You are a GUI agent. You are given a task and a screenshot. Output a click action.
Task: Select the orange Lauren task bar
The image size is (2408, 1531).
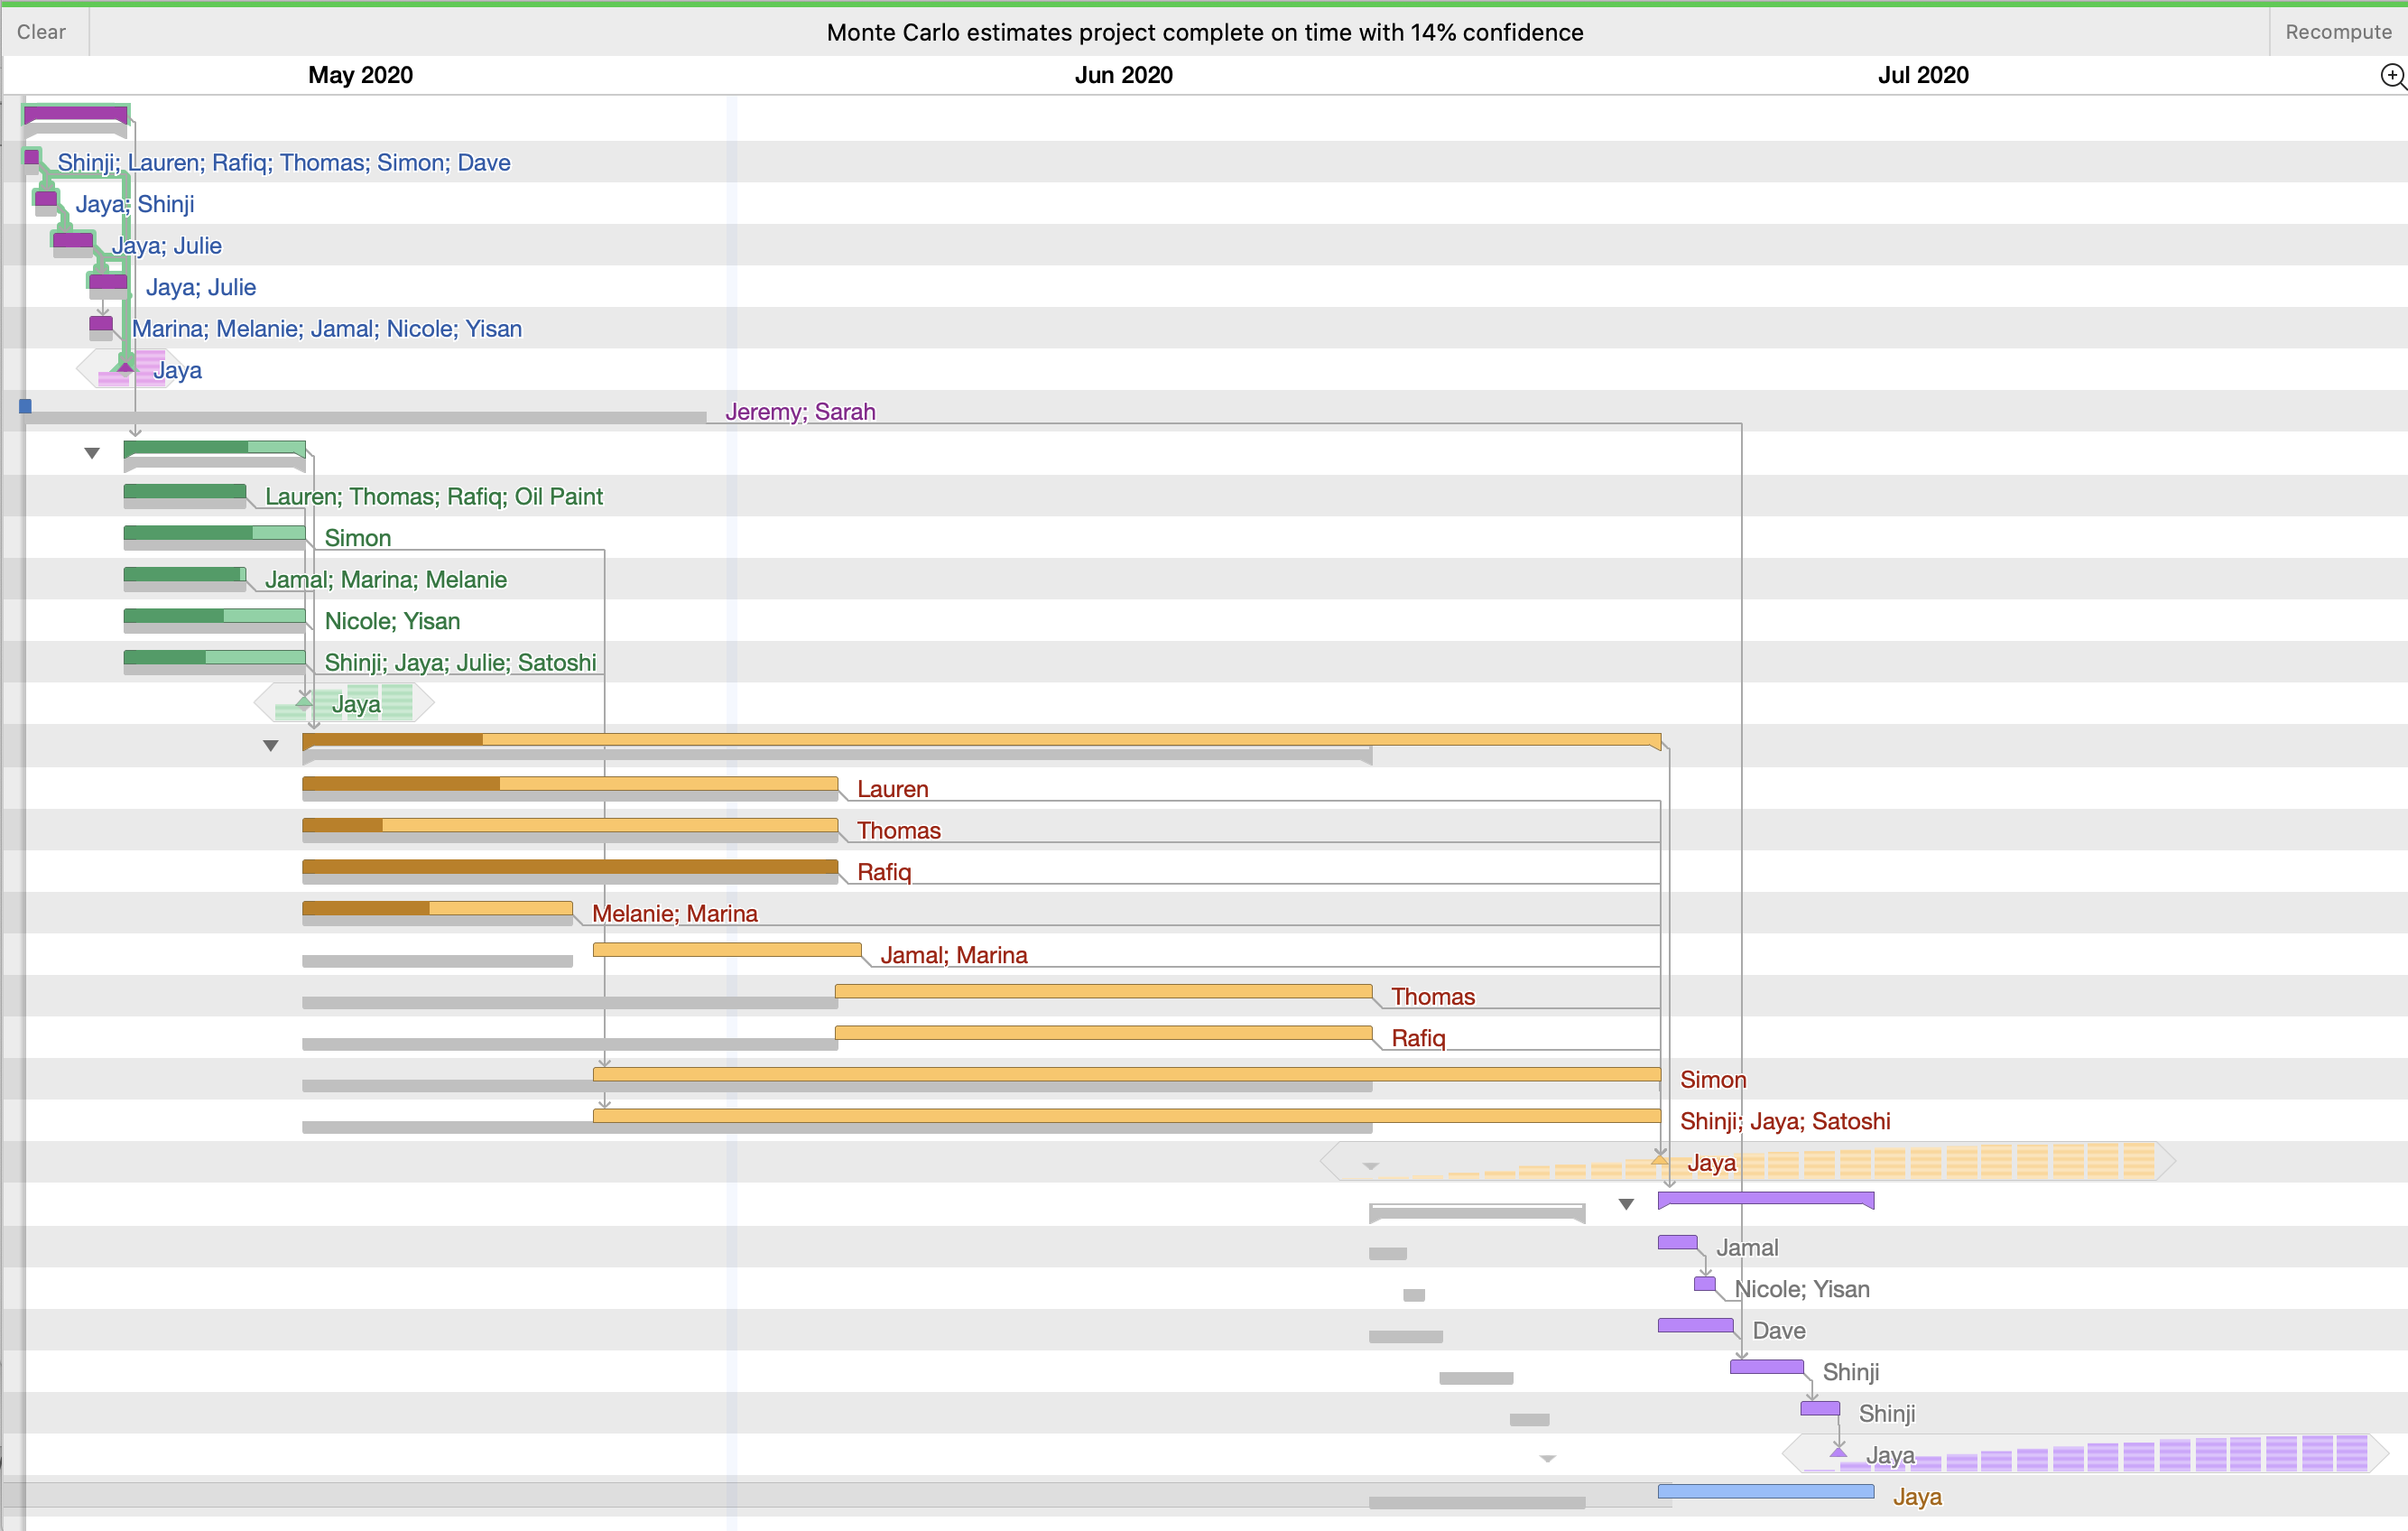coord(570,783)
